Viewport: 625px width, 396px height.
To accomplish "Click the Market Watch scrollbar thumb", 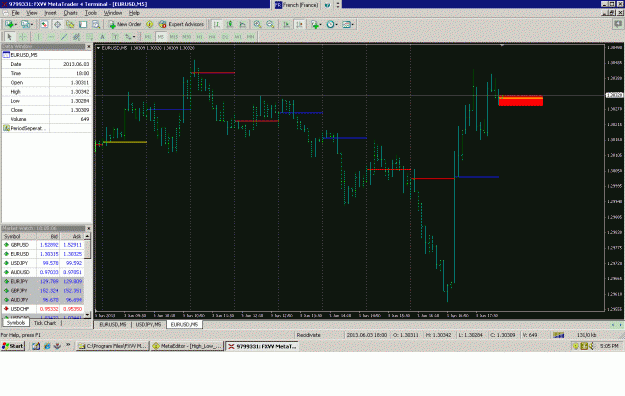I will (x=87, y=249).
